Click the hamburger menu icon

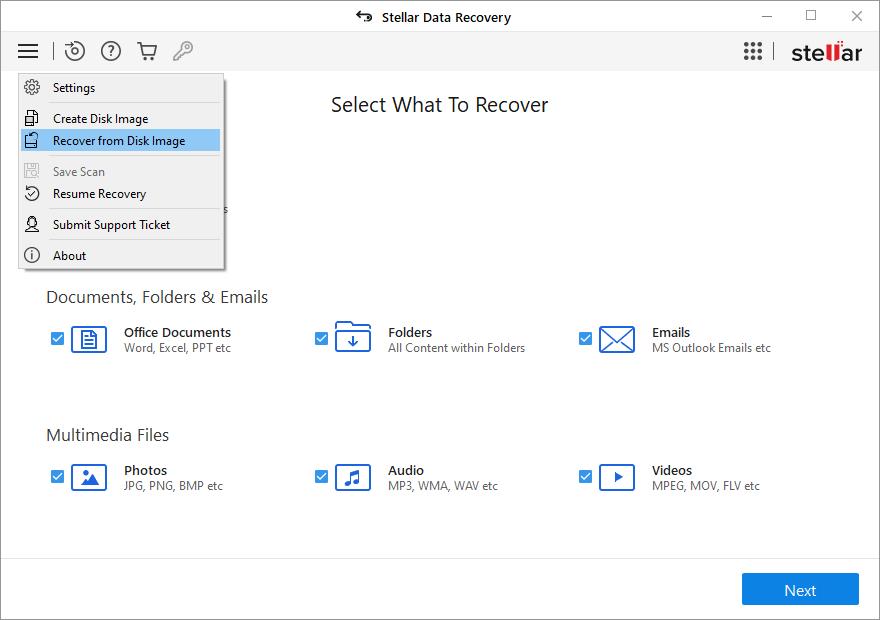[28, 51]
